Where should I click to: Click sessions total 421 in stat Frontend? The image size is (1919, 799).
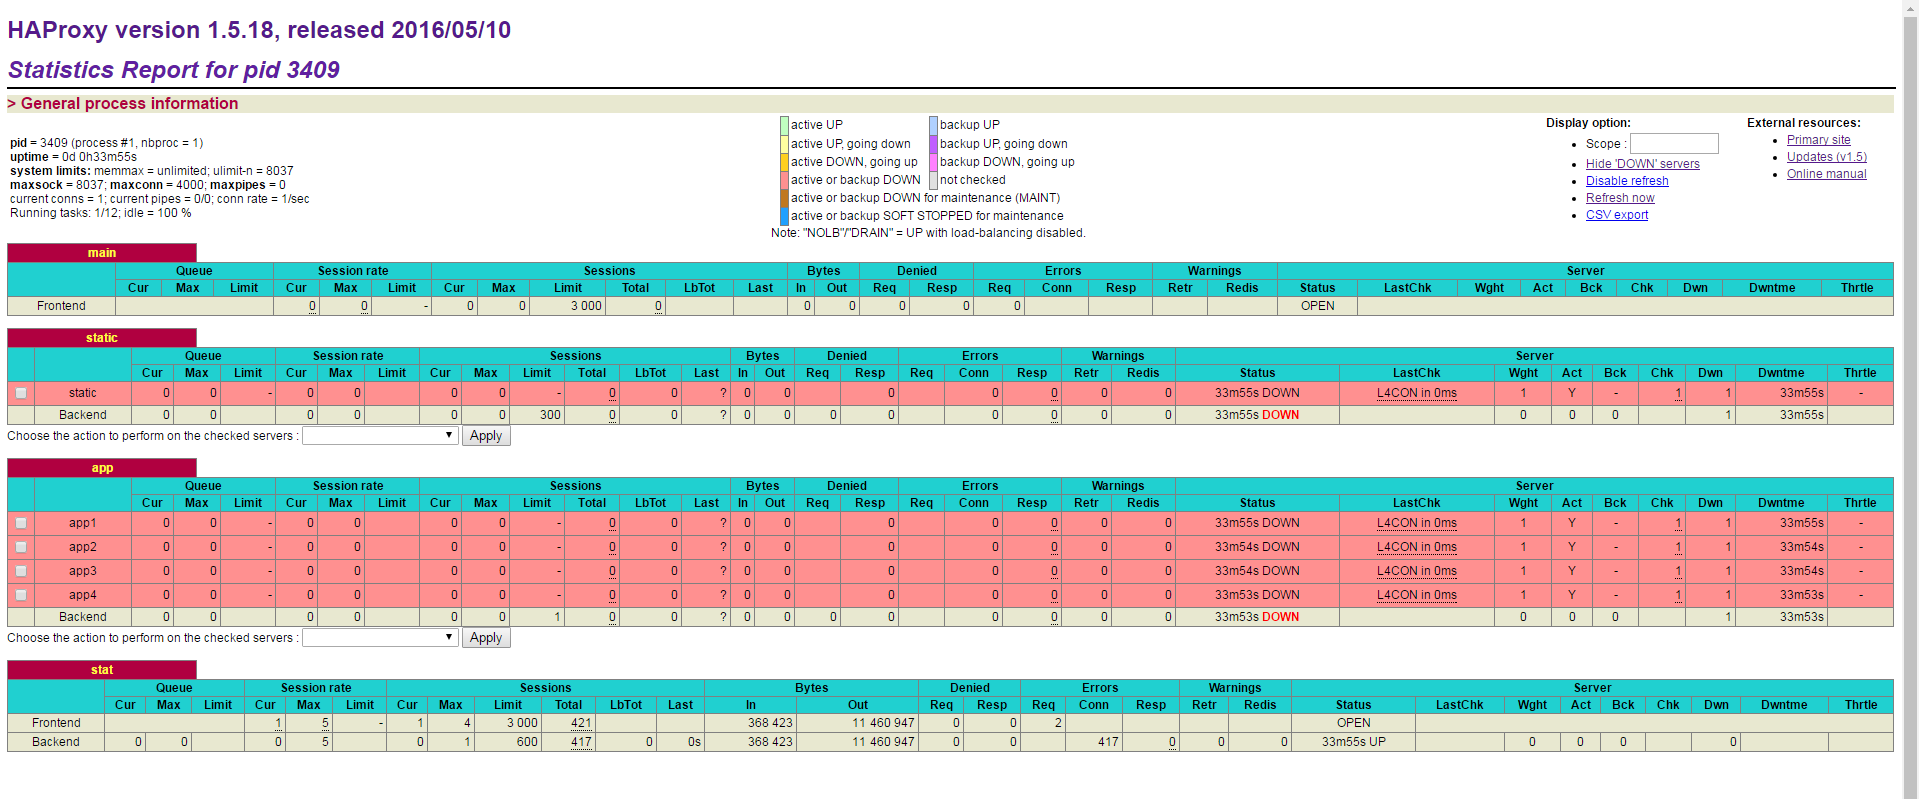click(581, 723)
